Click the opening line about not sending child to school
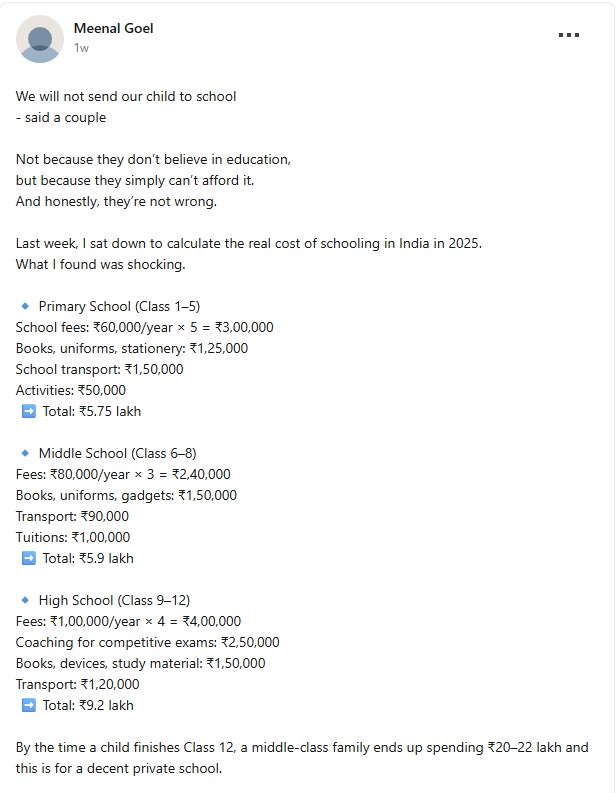Viewport: 616px width, 793px height. pyautogui.click(x=126, y=96)
